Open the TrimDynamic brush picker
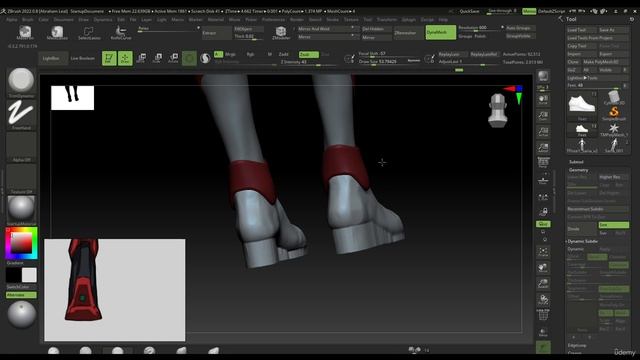The image size is (640, 360). click(21, 82)
